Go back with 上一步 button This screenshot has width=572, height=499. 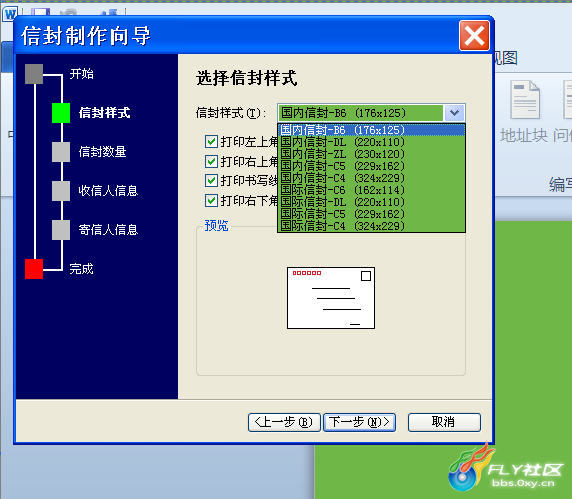(x=284, y=422)
